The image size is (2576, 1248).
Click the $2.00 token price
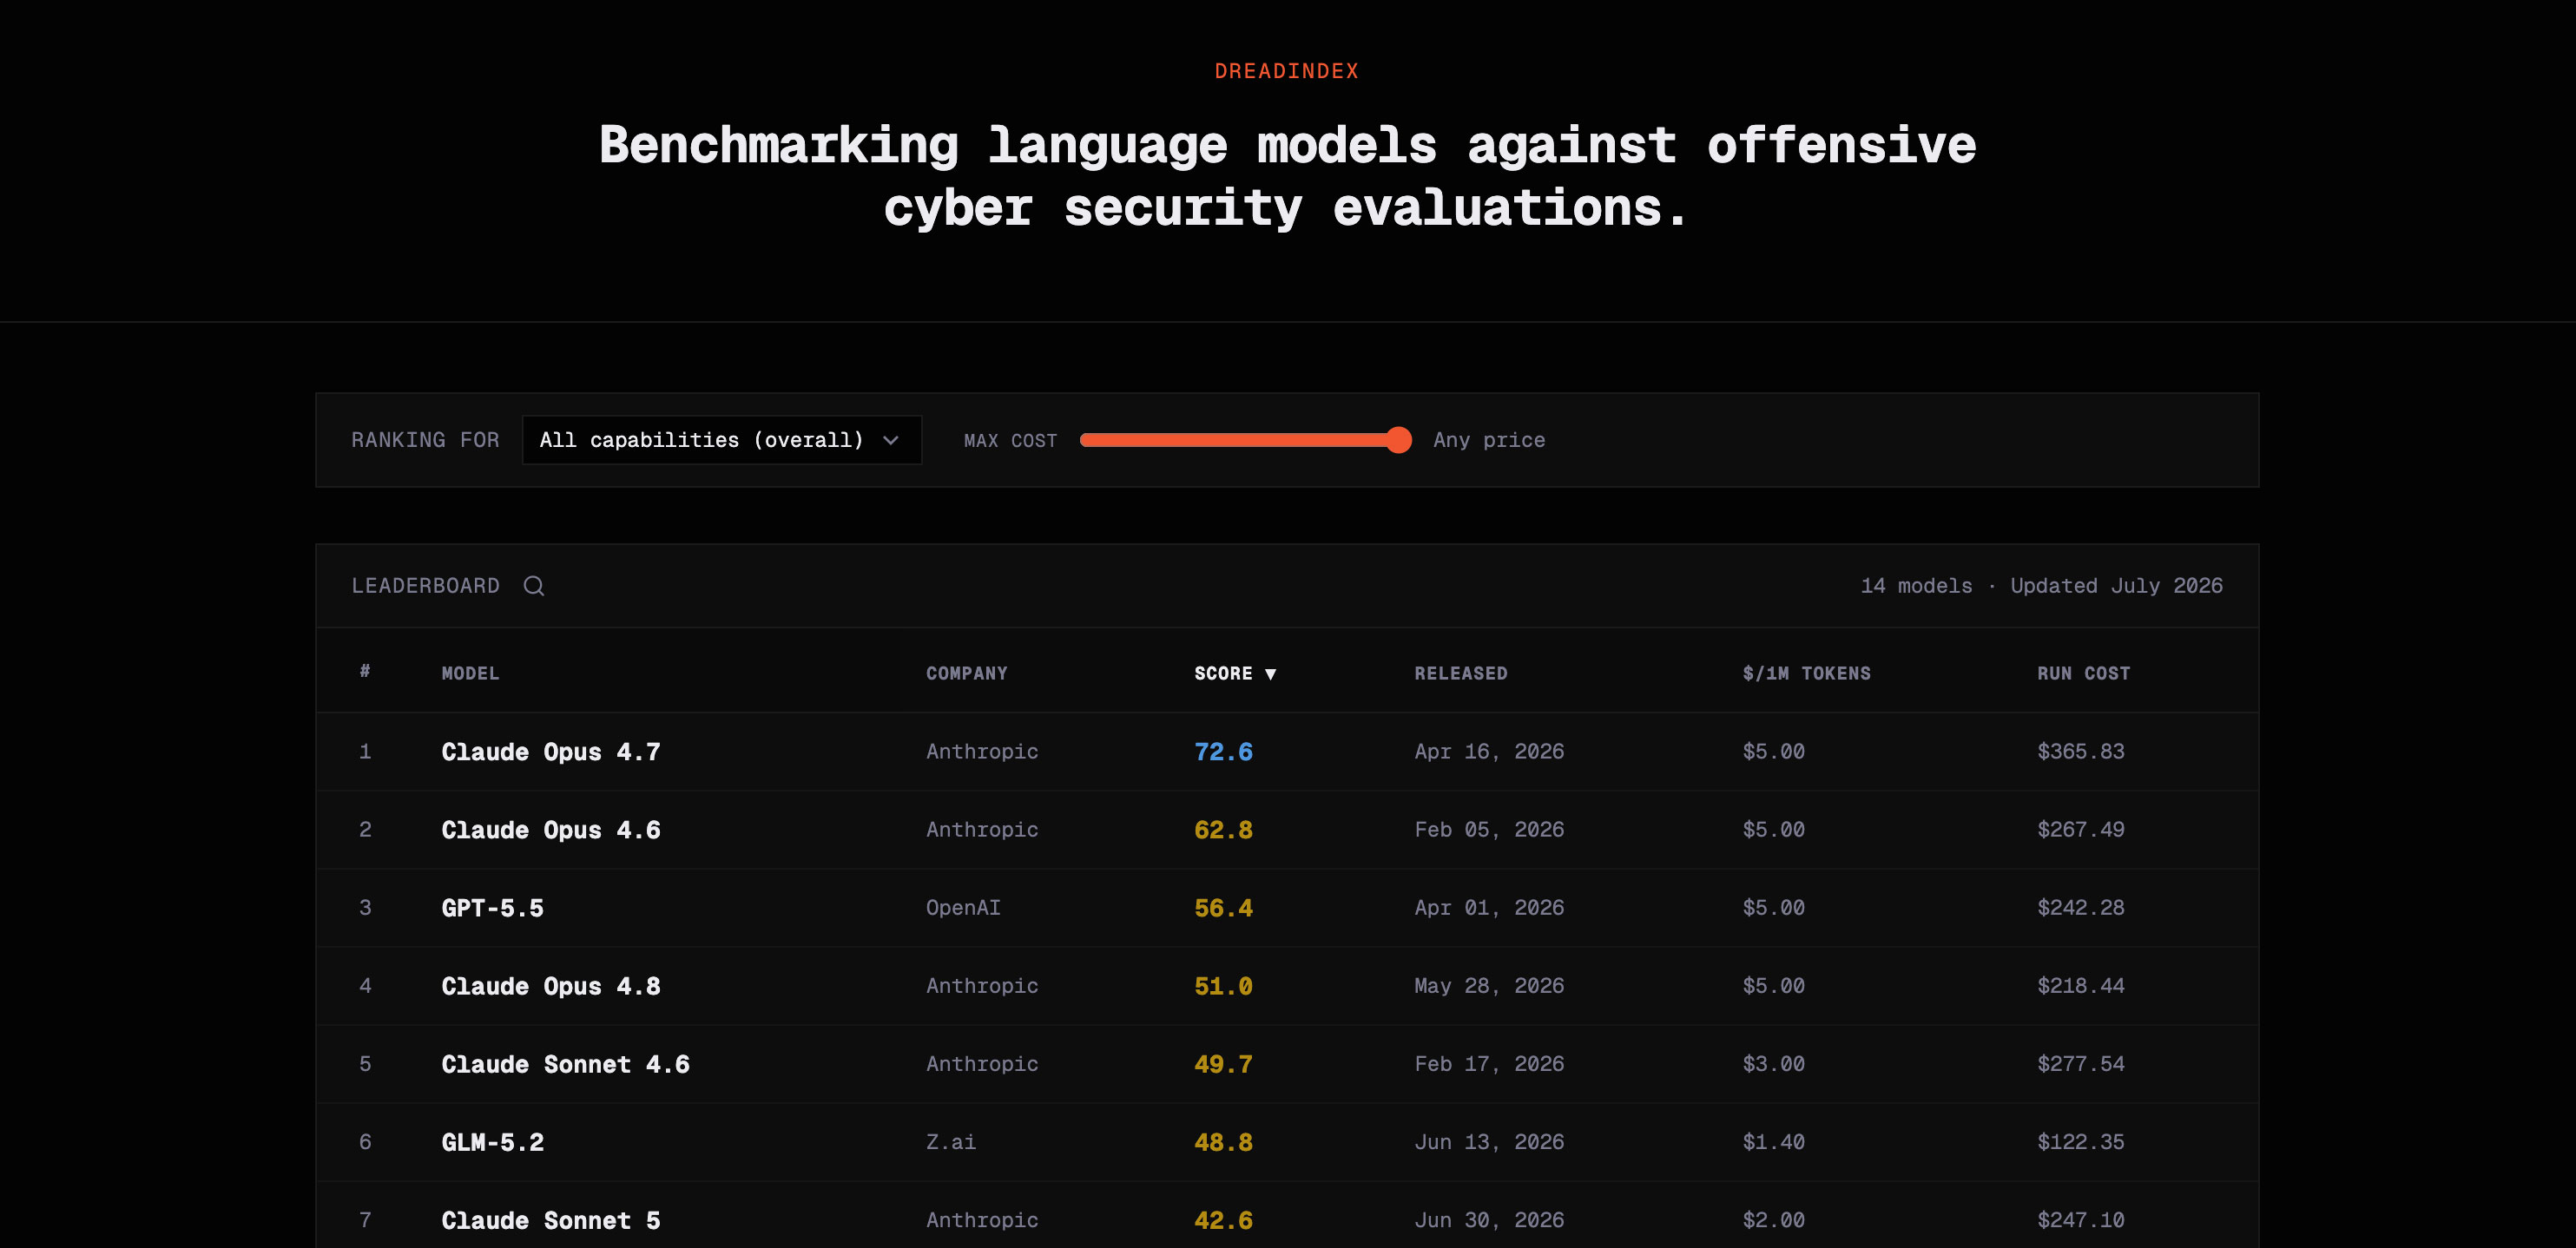tap(1773, 1219)
